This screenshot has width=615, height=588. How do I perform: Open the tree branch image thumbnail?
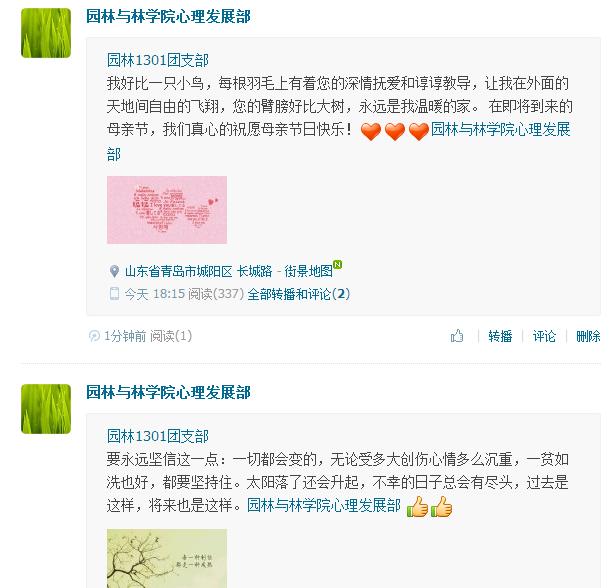point(167,558)
